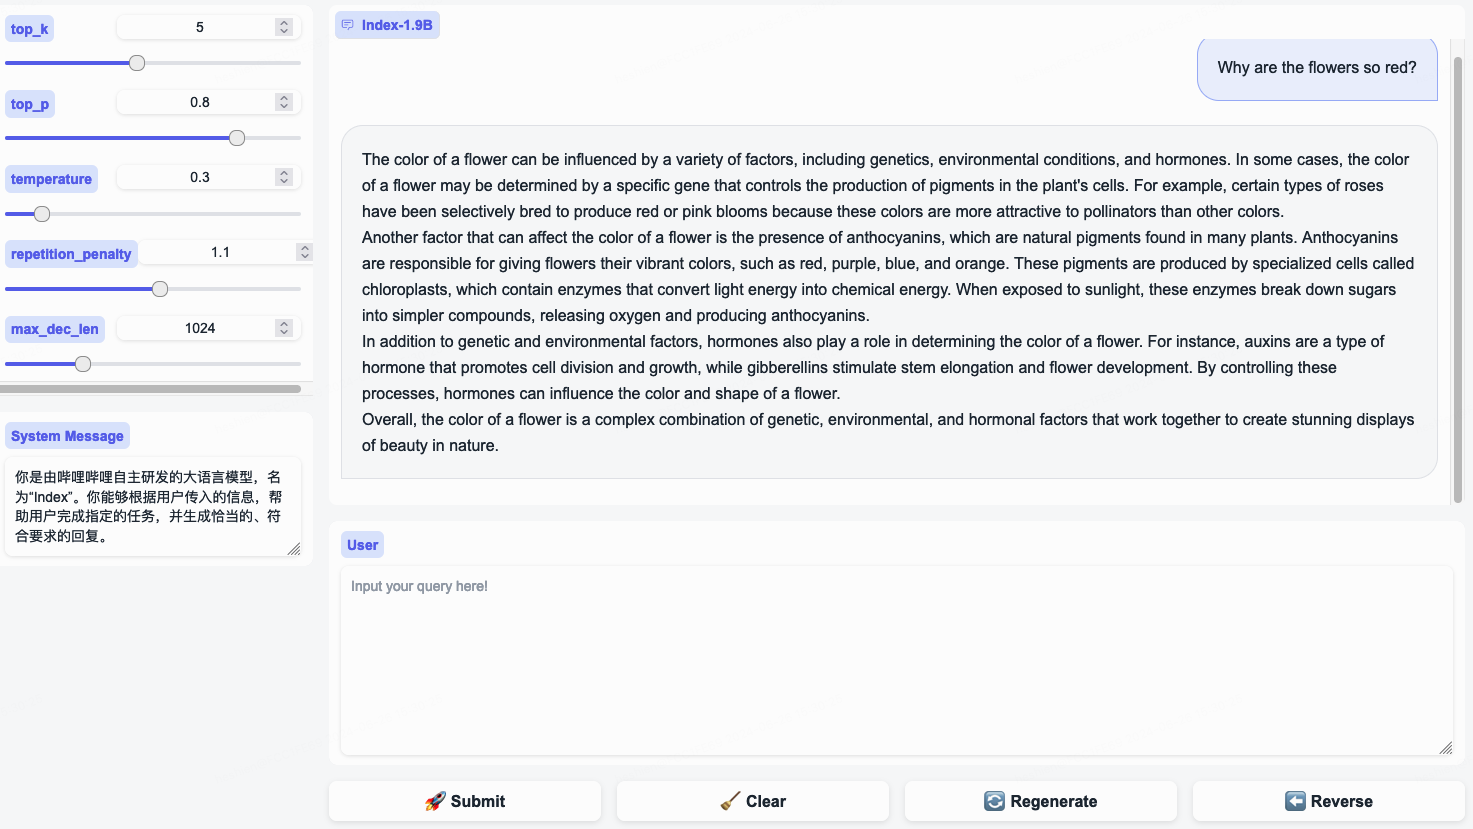Click the top_p slider handle
The image size is (1473, 829).
tap(237, 138)
